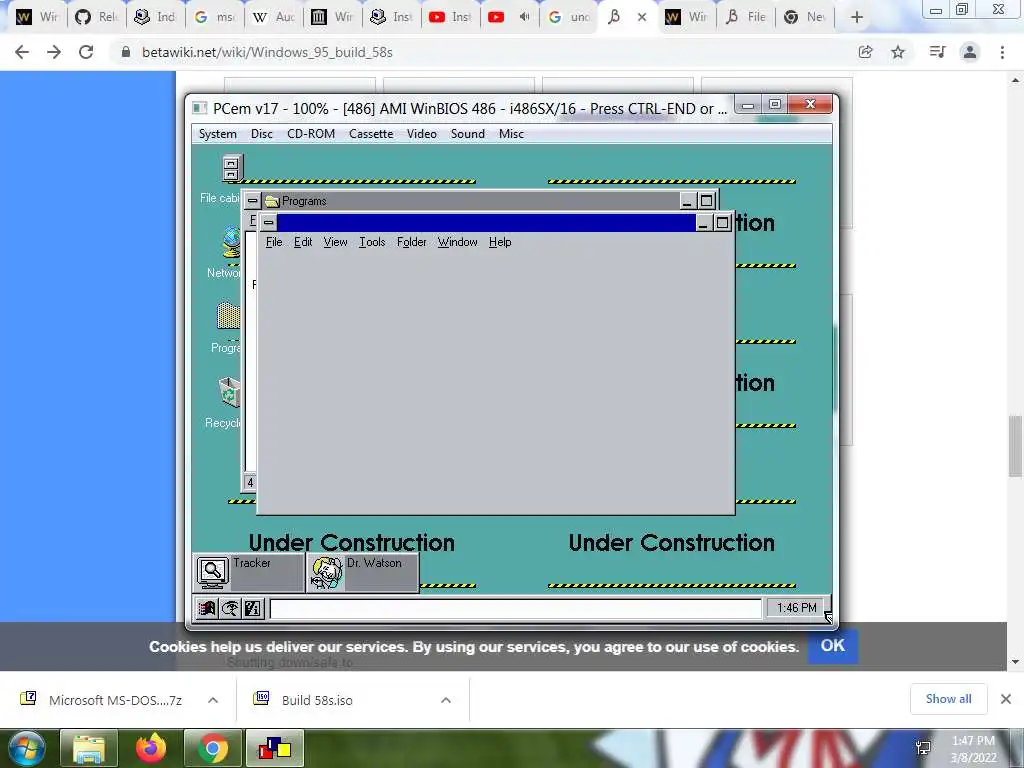Open File menu of emulated window

(274, 242)
